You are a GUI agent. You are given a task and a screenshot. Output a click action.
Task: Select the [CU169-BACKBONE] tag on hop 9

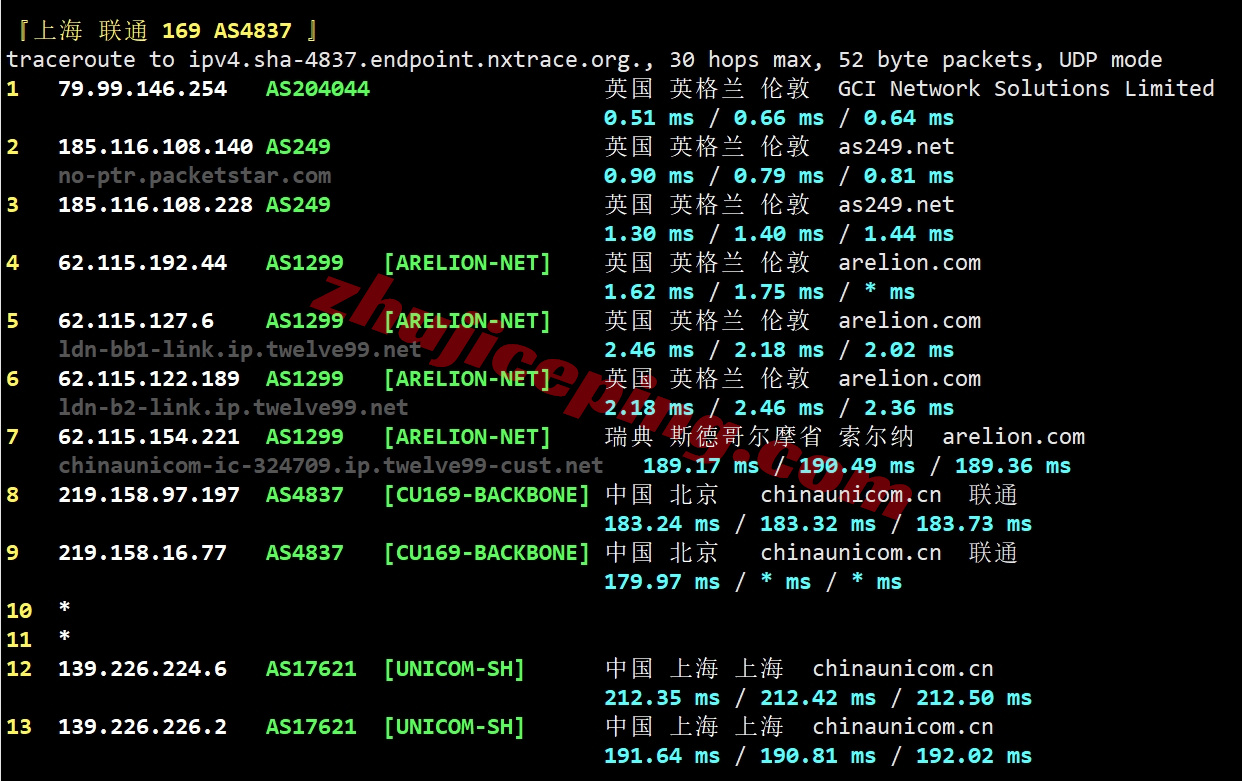(x=487, y=552)
